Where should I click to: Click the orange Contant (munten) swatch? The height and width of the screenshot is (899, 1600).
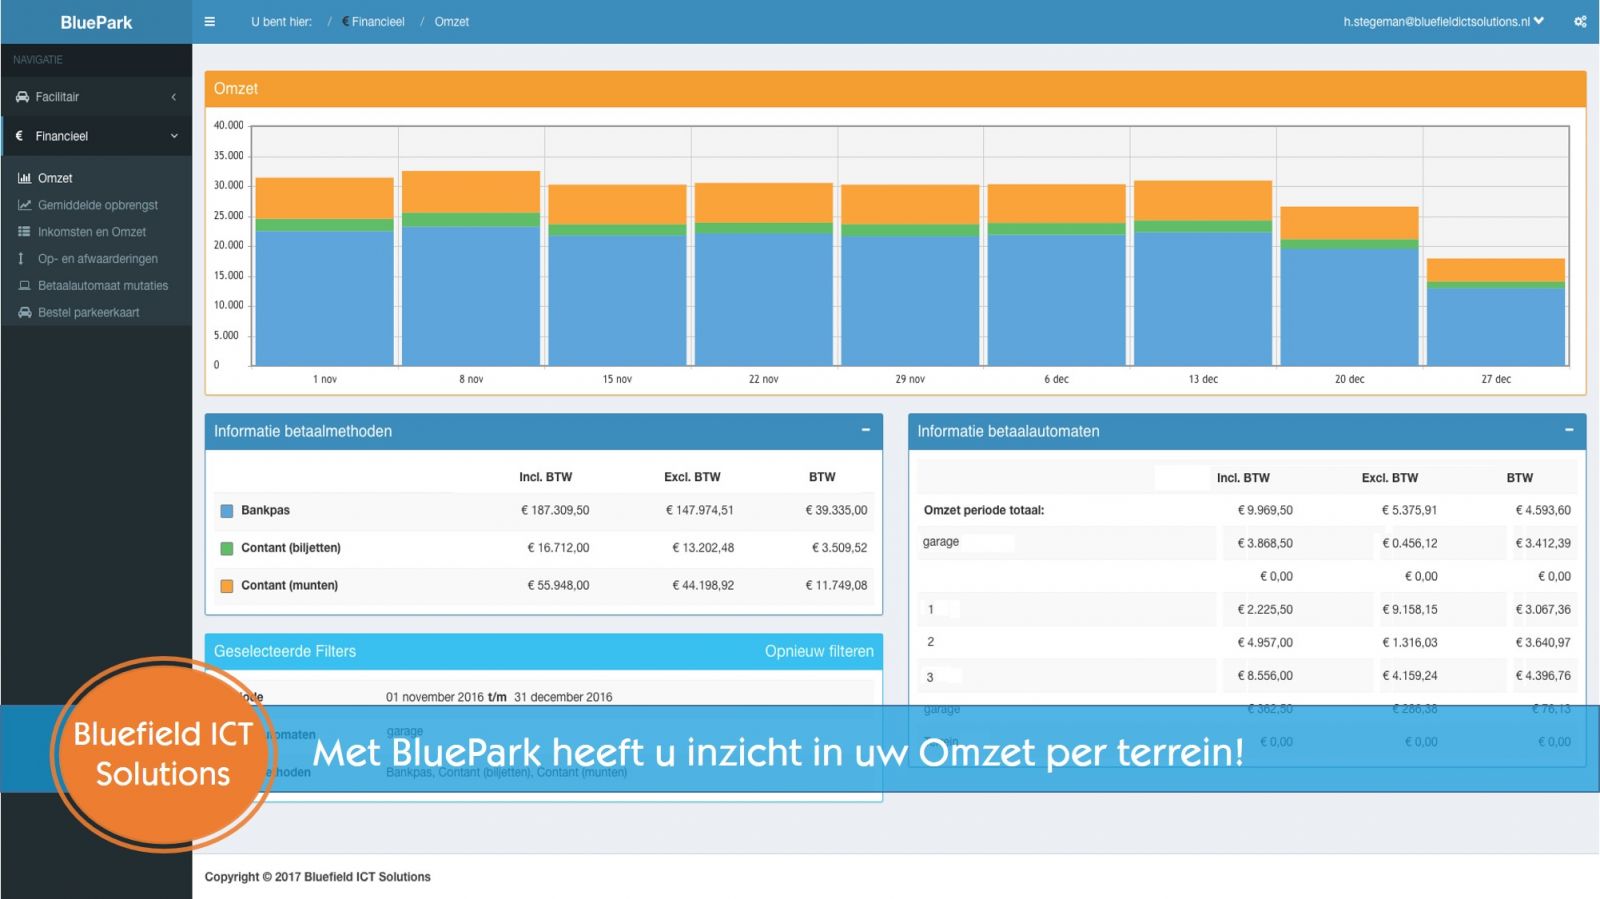coord(227,586)
